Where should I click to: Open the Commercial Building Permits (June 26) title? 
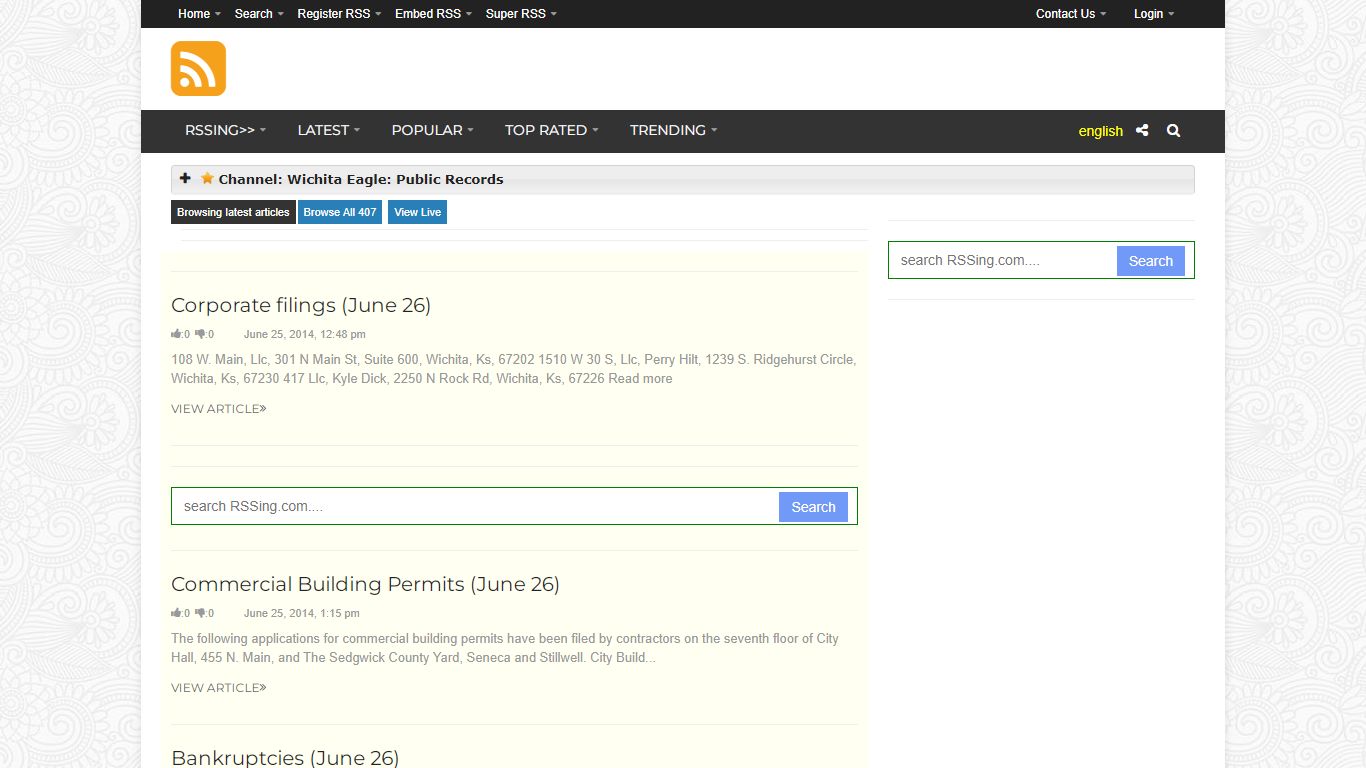point(365,584)
